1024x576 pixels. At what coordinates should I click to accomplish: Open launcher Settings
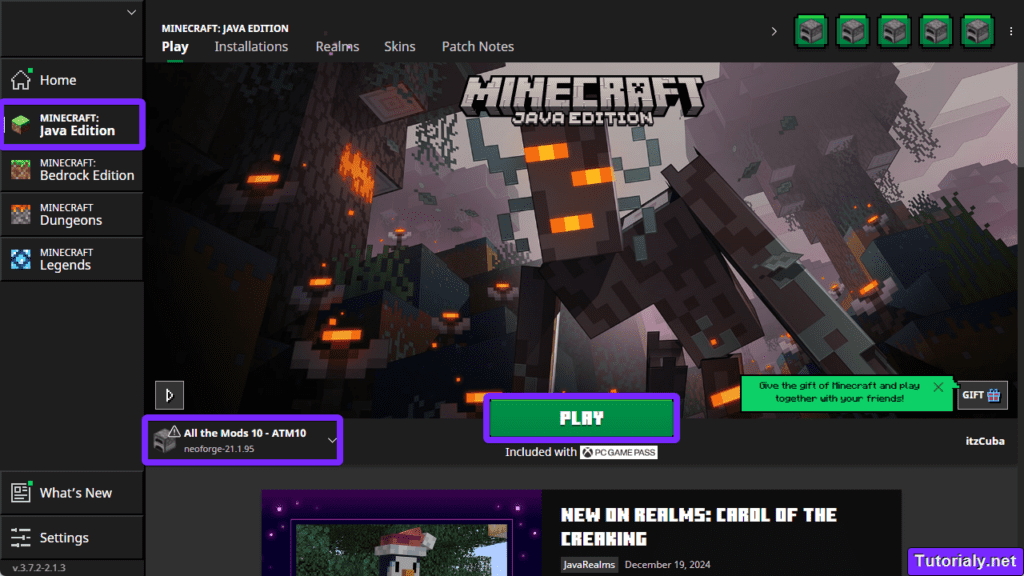coord(72,537)
